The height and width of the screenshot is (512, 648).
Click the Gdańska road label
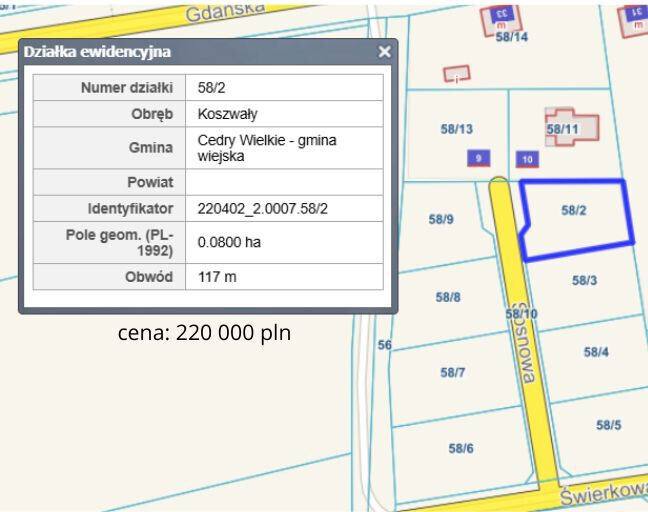click(225, 12)
